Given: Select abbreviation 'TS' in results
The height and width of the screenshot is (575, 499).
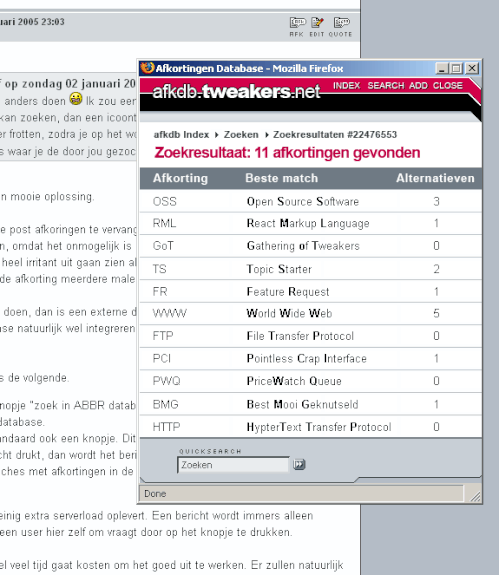Looking at the screenshot, I should click(159, 269).
